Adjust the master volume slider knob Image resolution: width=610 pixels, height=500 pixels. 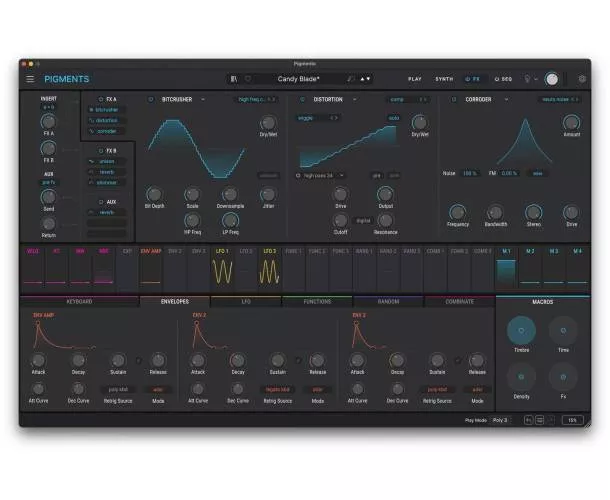click(552, 79)
